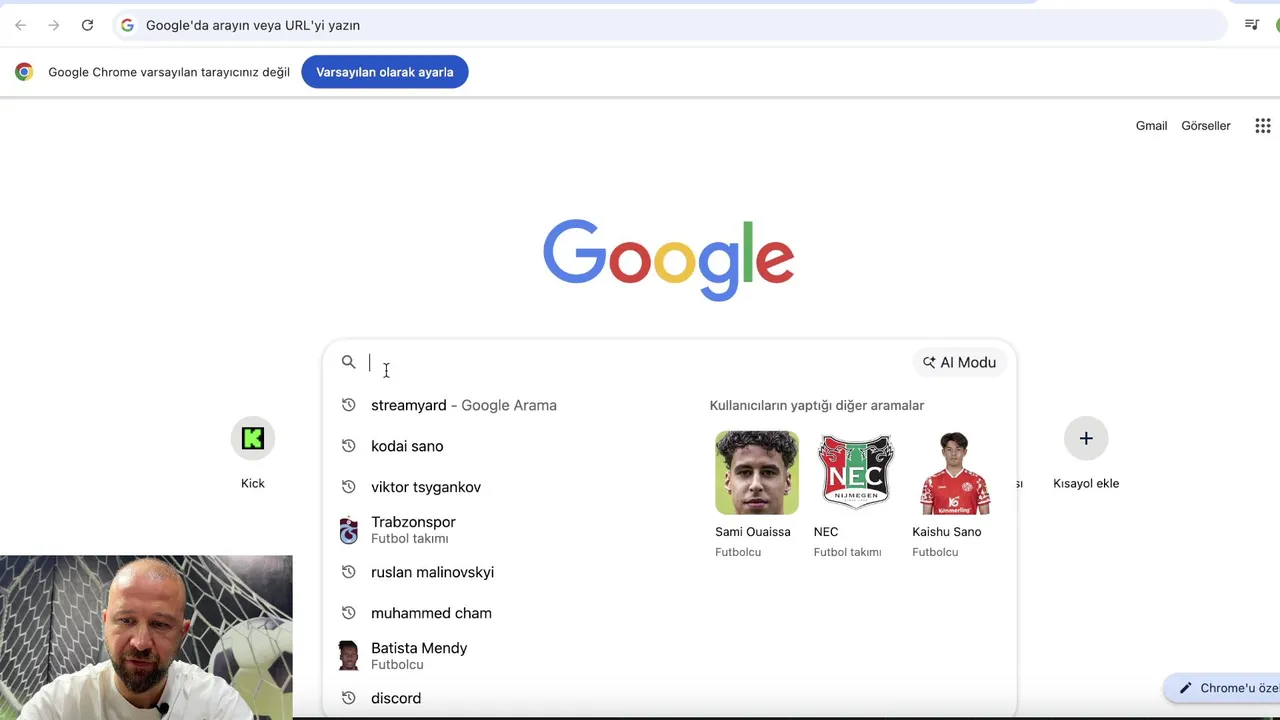Click the history icon beside muhammed cham
The image size is (1280, 720).
point(348,613)
